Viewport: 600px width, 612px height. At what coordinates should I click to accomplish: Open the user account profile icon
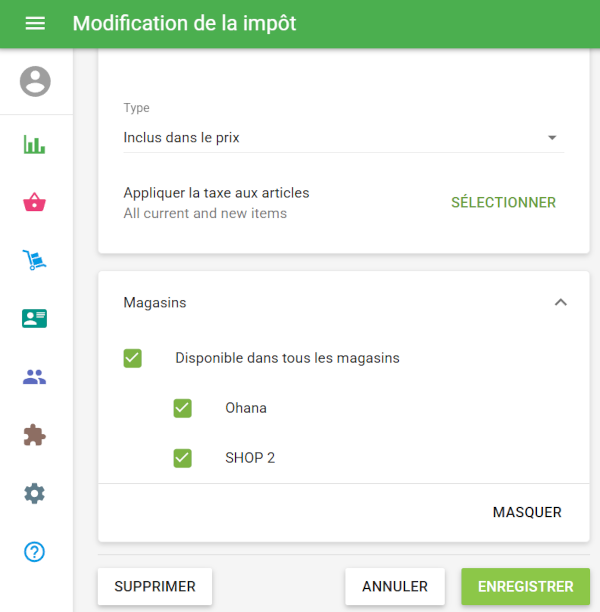[35, 81]
